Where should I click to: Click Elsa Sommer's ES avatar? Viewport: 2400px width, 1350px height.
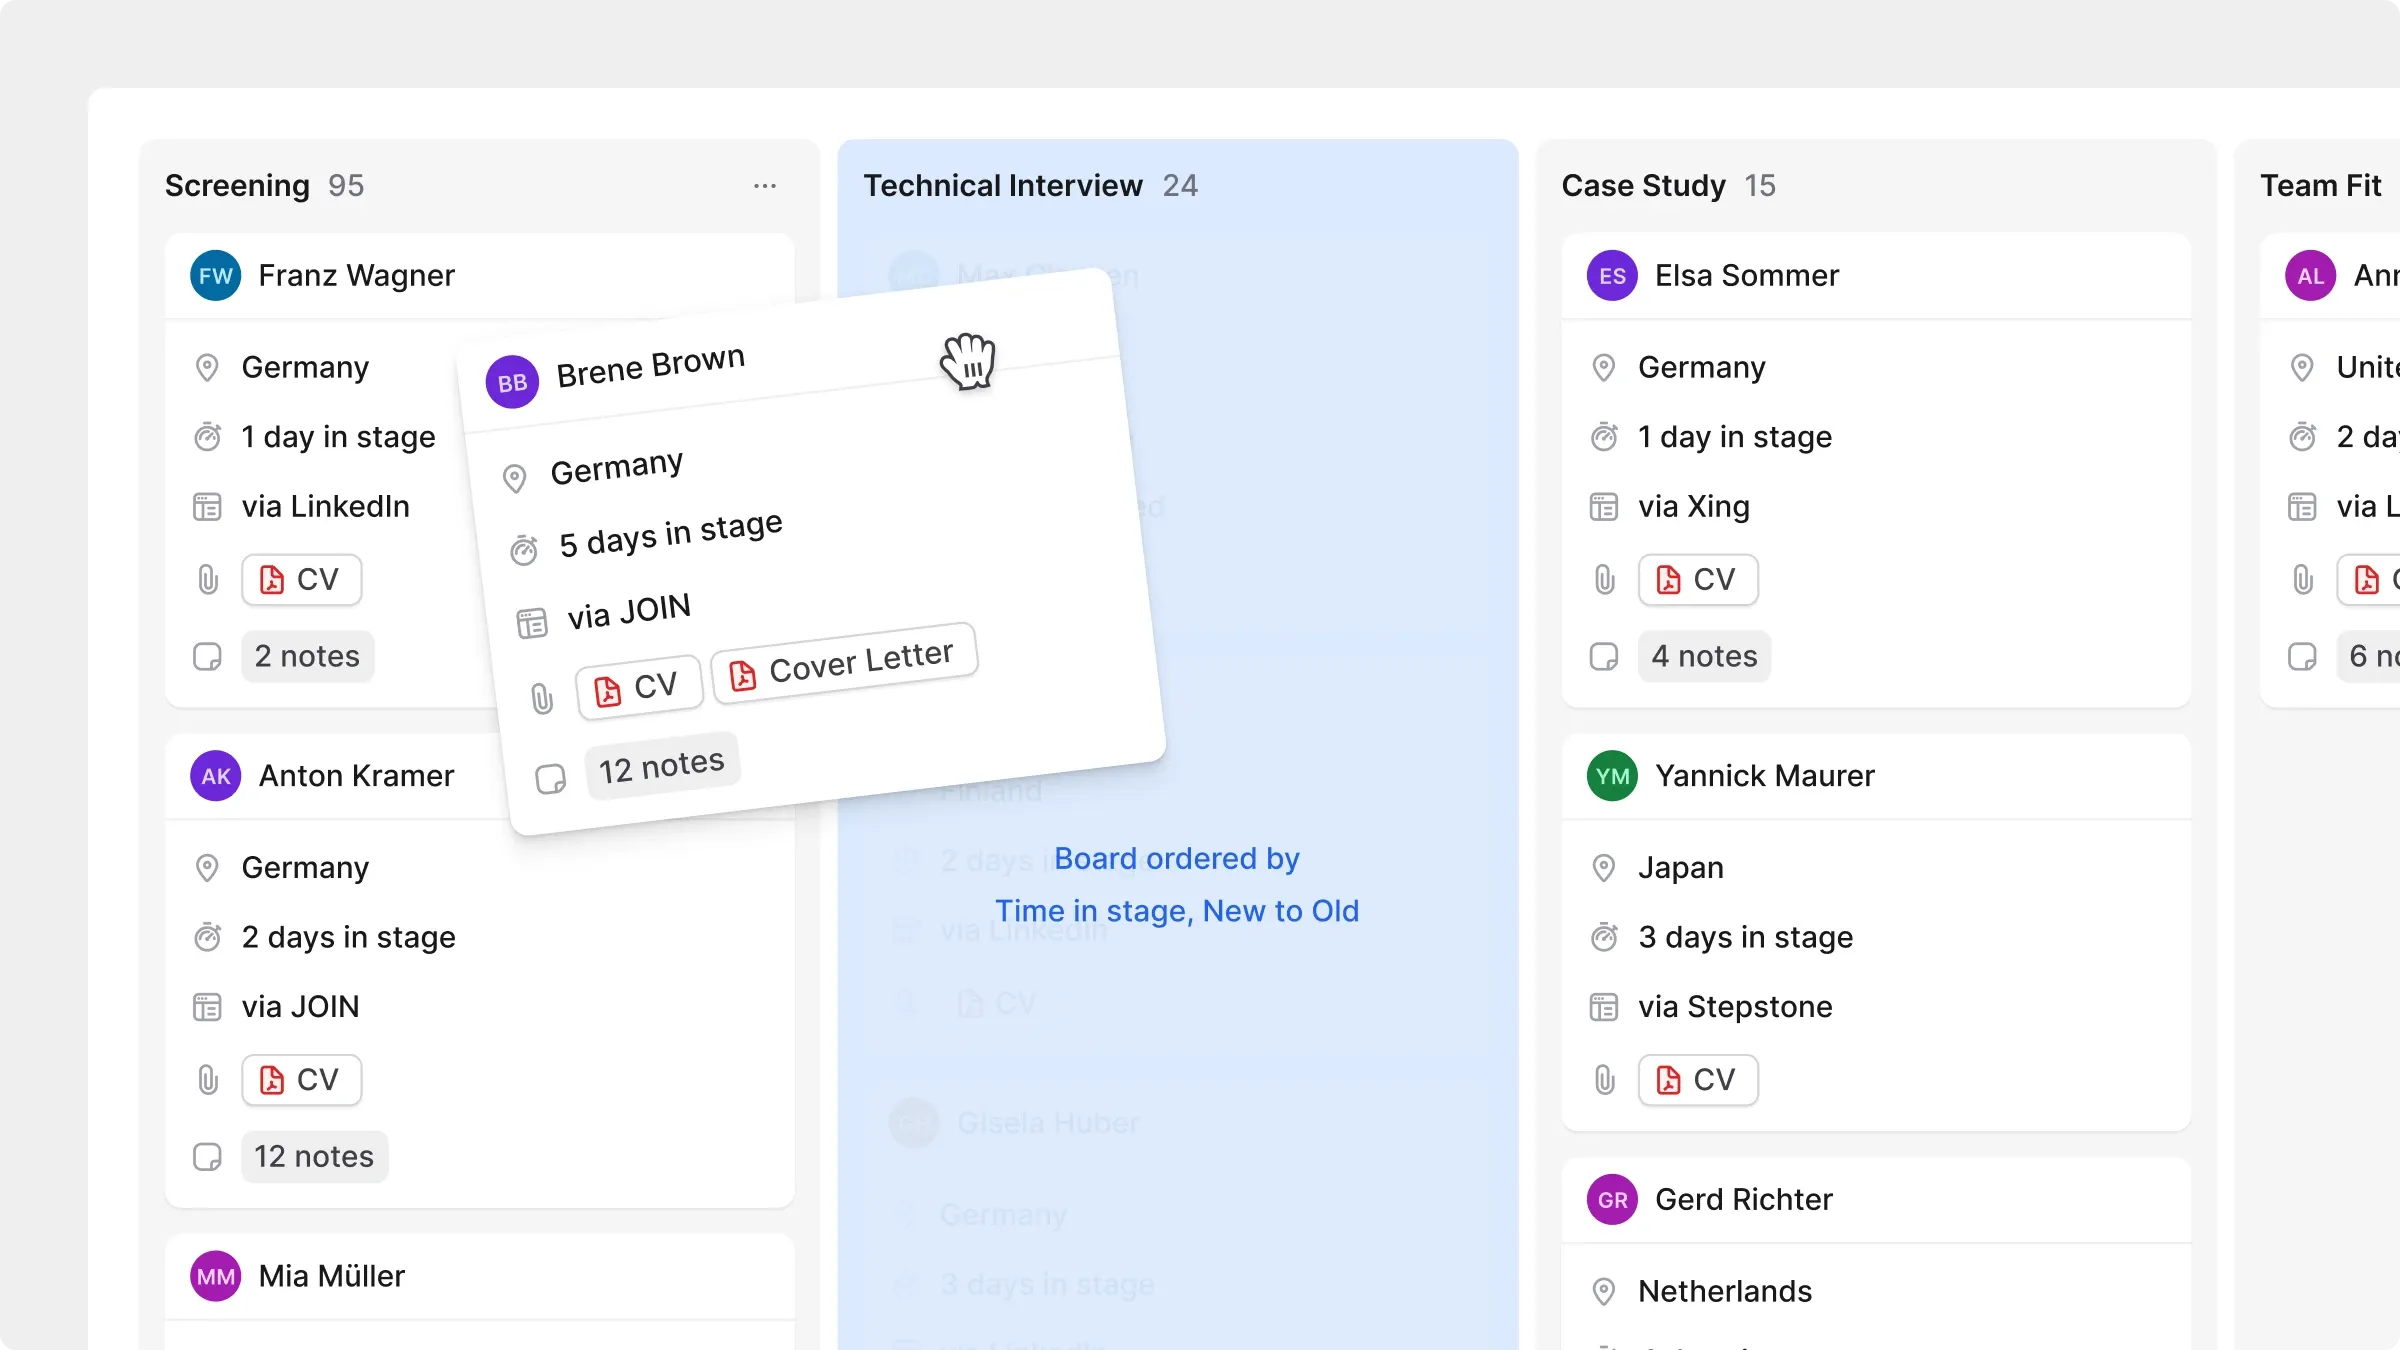coord(1612,276)
